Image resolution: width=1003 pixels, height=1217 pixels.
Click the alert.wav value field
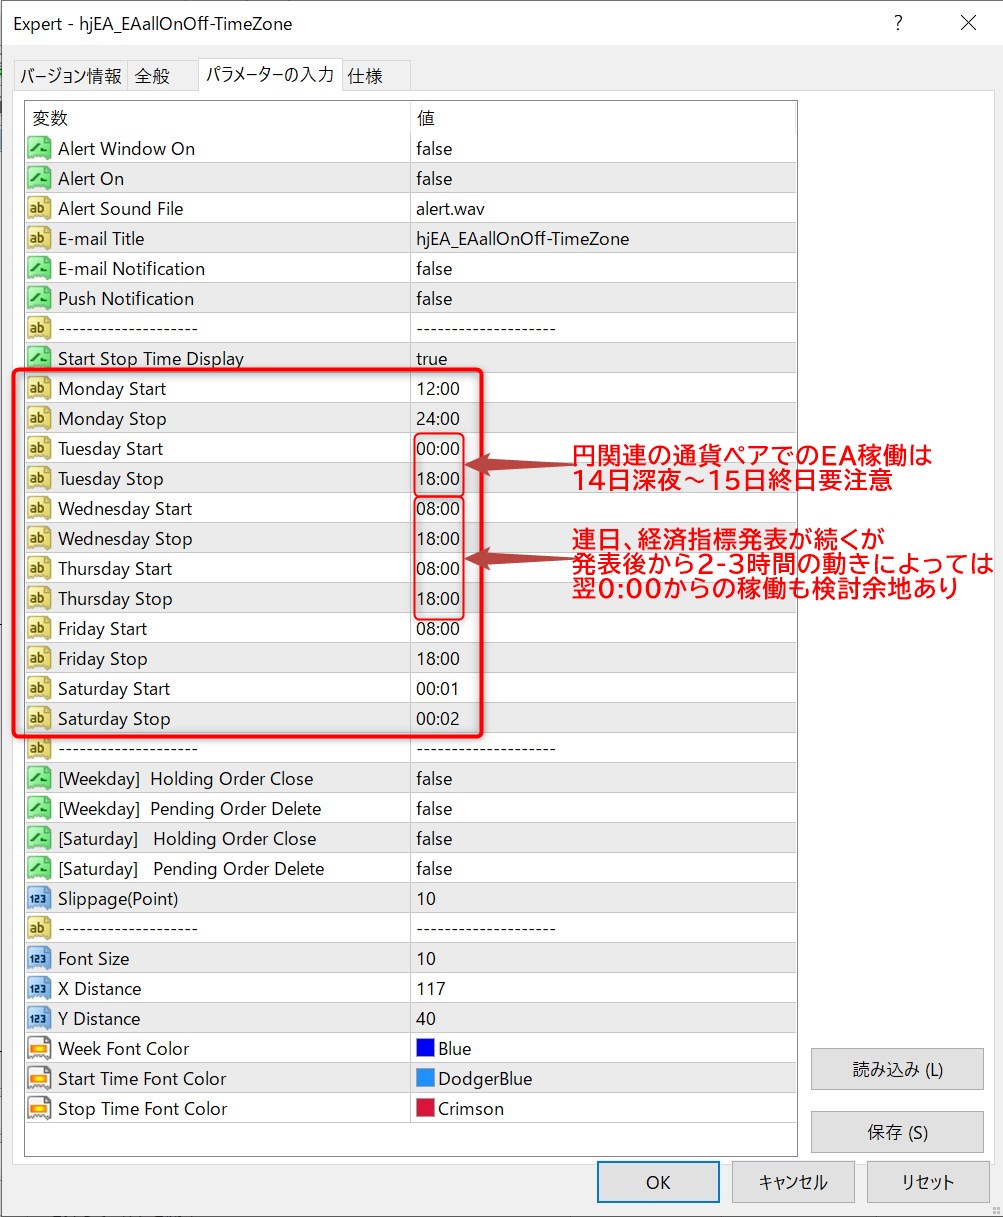[x=603, y=209]
